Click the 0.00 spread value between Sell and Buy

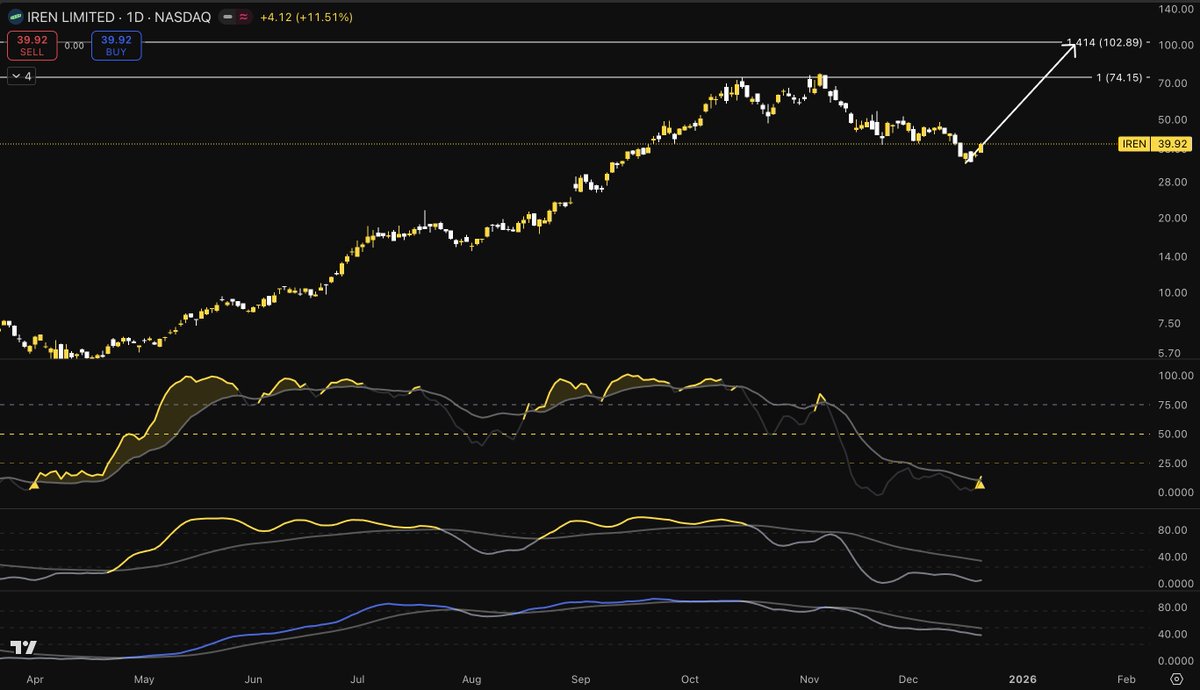pos(74,45)
